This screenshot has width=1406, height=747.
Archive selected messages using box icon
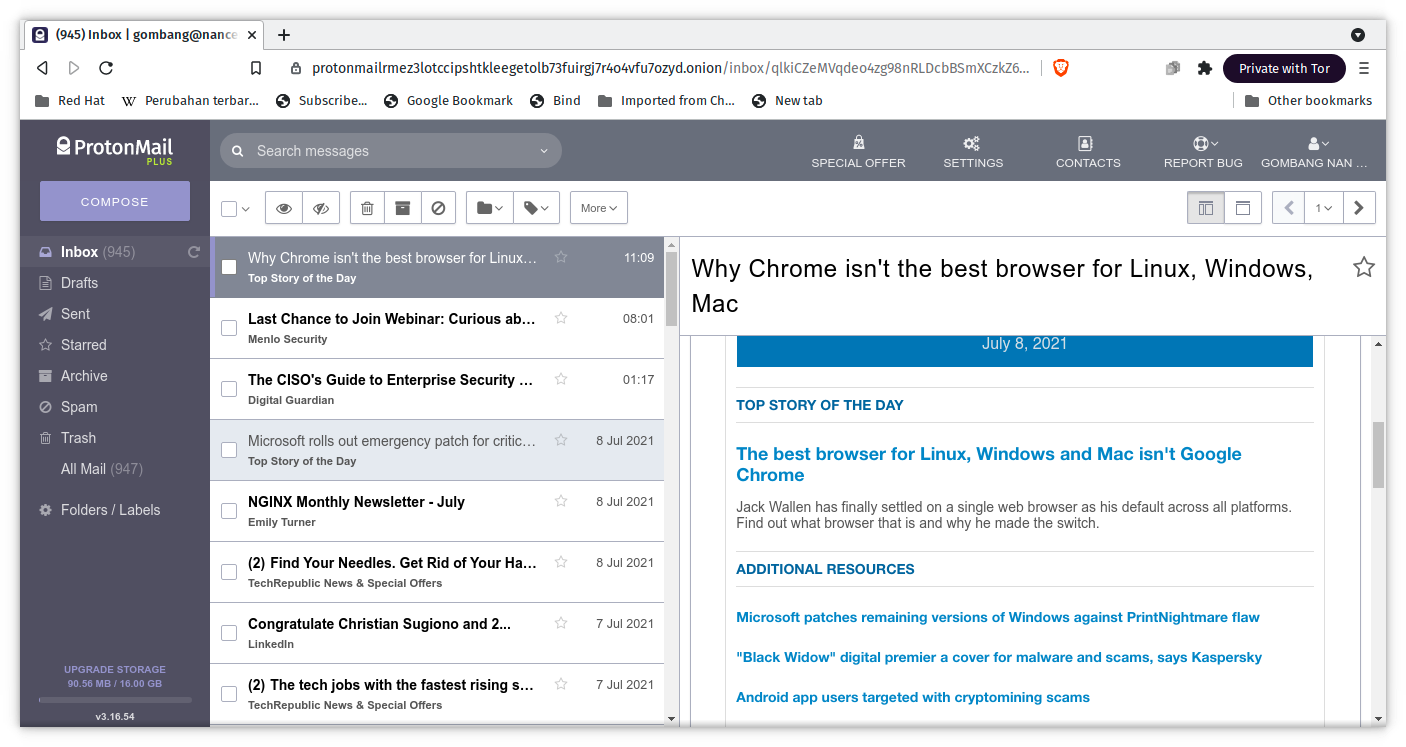tap(402, 208)
